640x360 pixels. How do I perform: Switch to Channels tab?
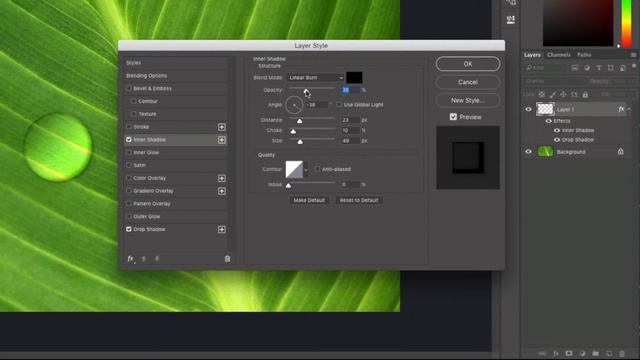coord(559,55)
